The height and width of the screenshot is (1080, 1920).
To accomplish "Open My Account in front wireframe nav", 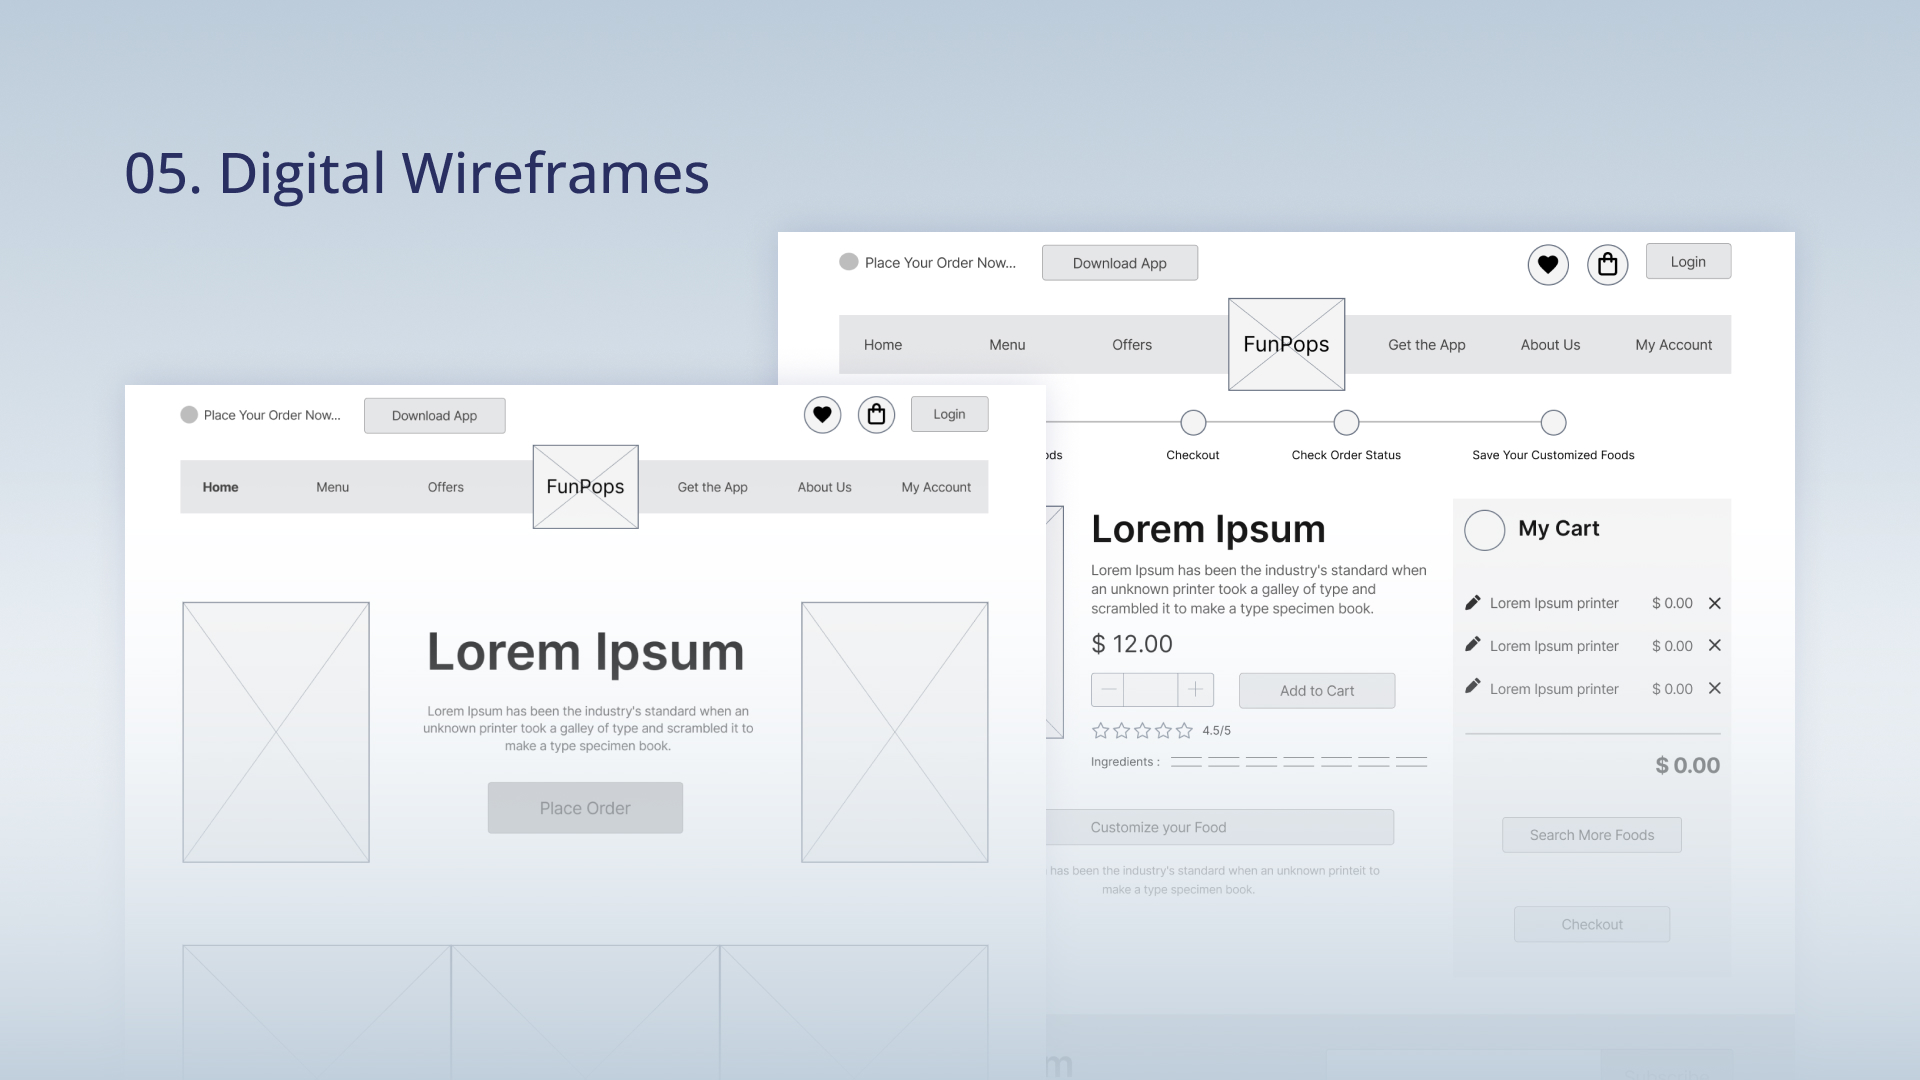I will (936, 487).
